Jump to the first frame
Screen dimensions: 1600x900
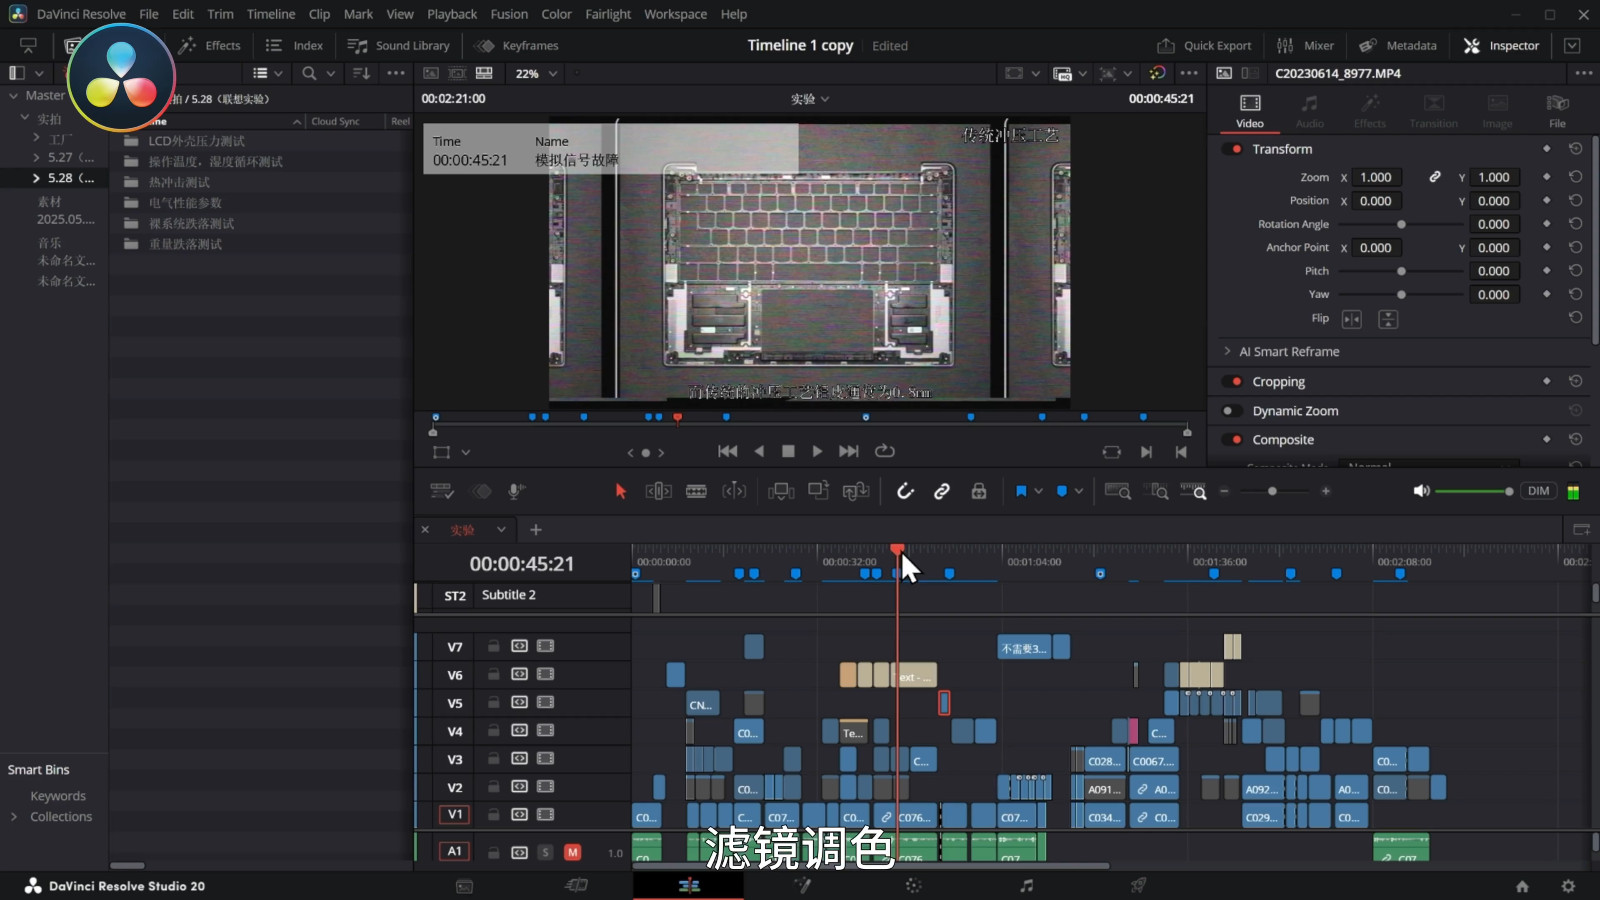coord(728,452)
